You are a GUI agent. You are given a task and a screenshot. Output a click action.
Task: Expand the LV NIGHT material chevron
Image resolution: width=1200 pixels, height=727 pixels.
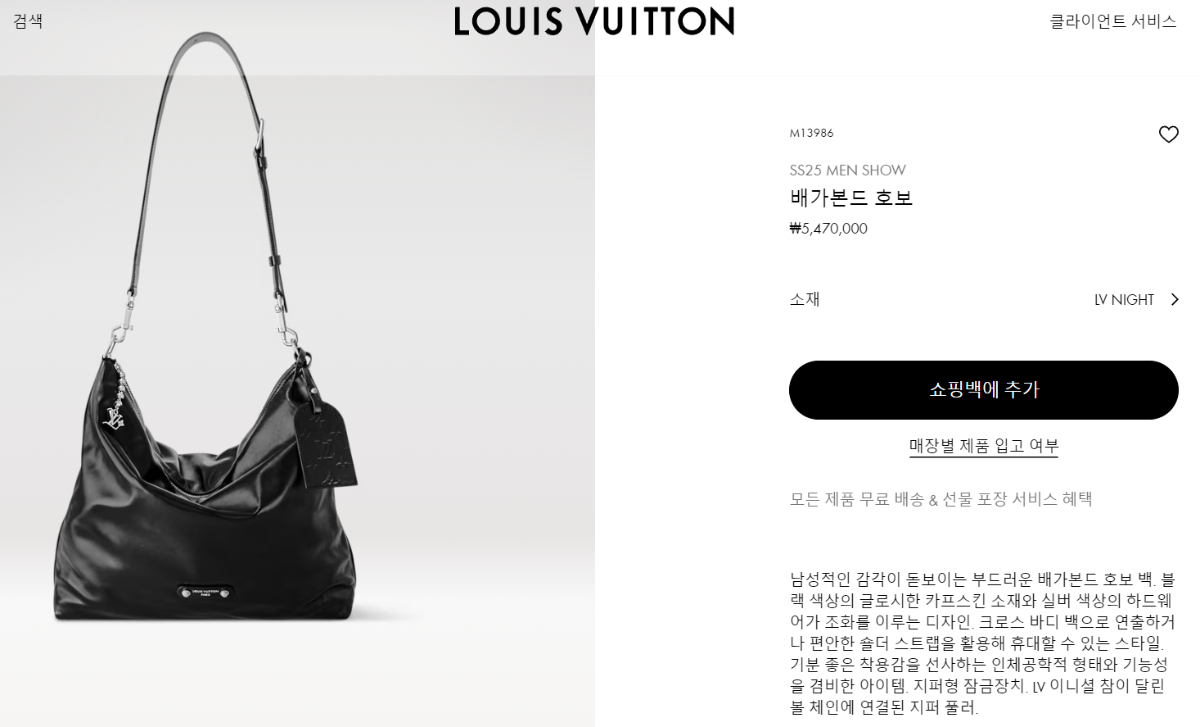coord(1174,299)
